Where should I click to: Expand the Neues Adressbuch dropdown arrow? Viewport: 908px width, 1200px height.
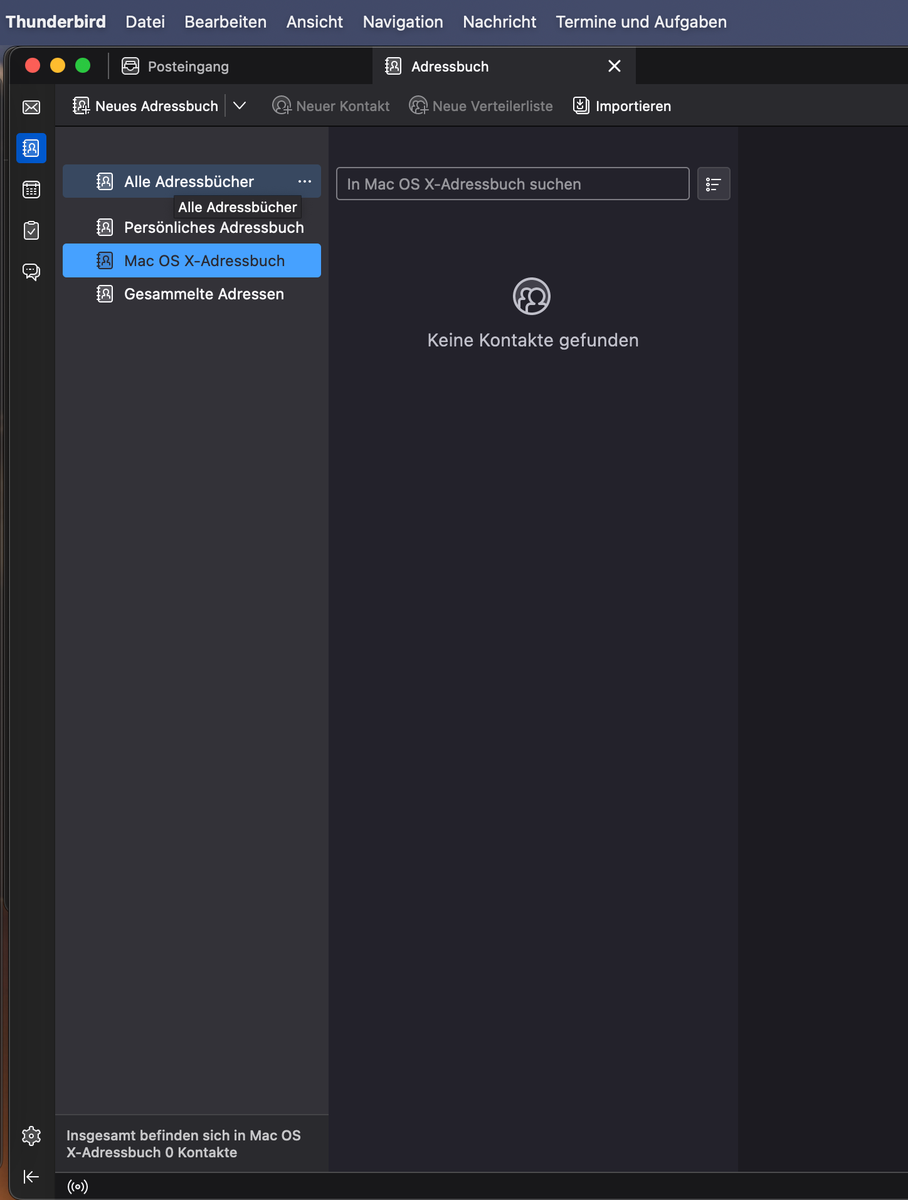(x=239, y=106)
